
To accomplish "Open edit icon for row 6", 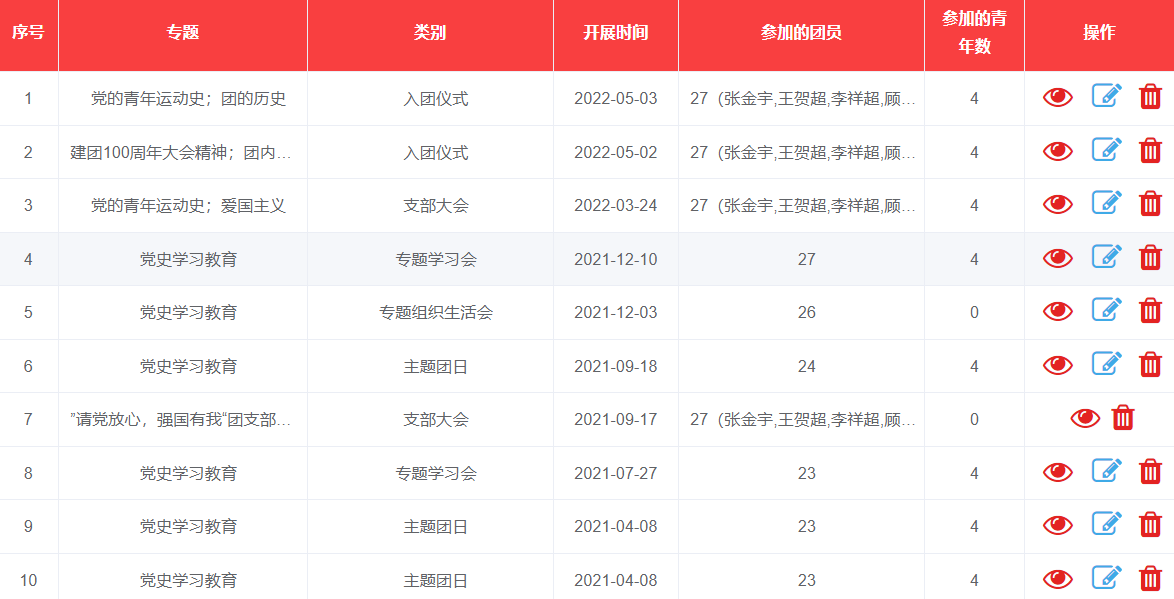I will [x=1106, y=365].
